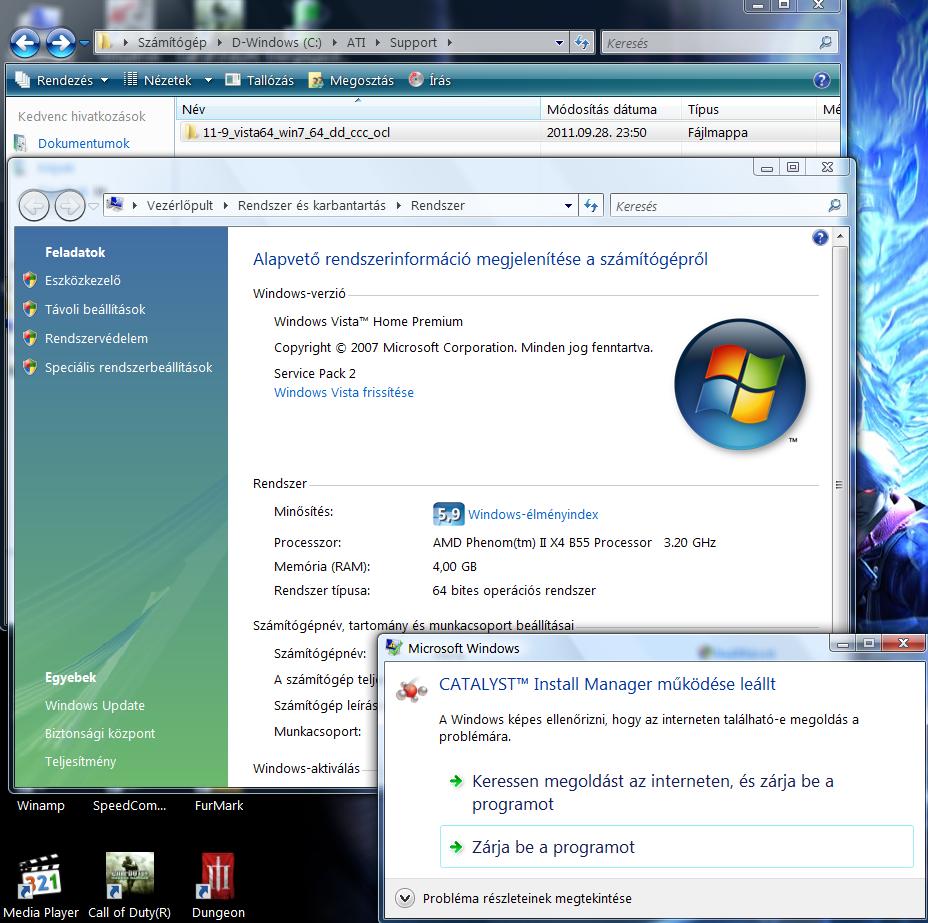This screenshot has height=923, width=928.
Task: Click search magnifier in System window
Action: pos(834,206)
